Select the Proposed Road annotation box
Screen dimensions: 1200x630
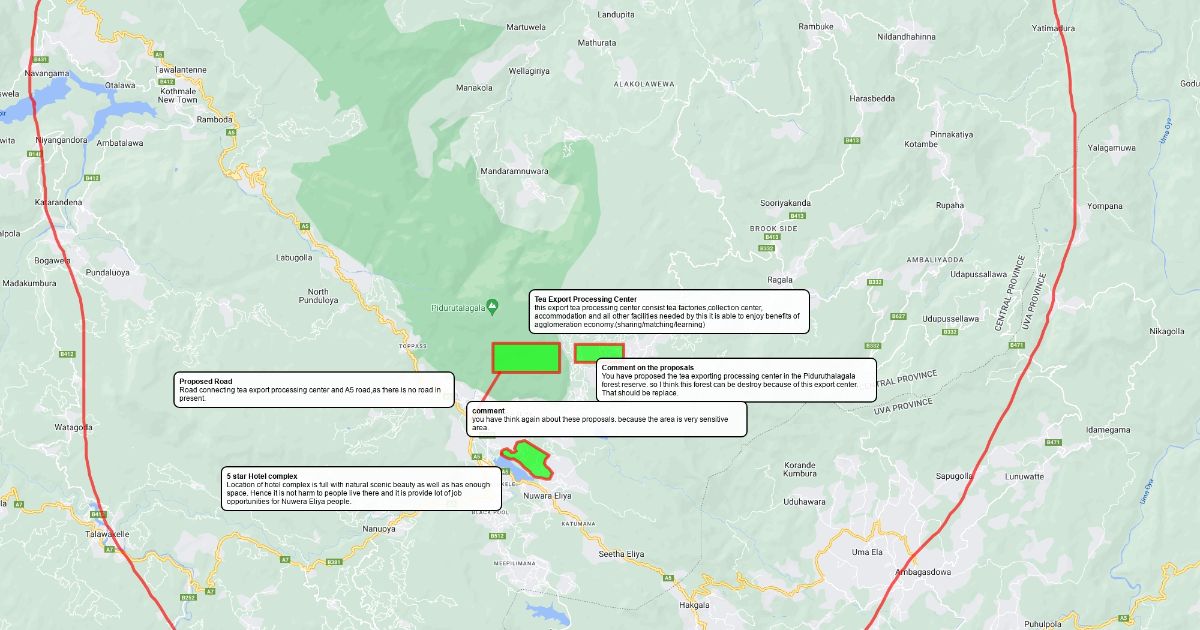click(315, 390)
